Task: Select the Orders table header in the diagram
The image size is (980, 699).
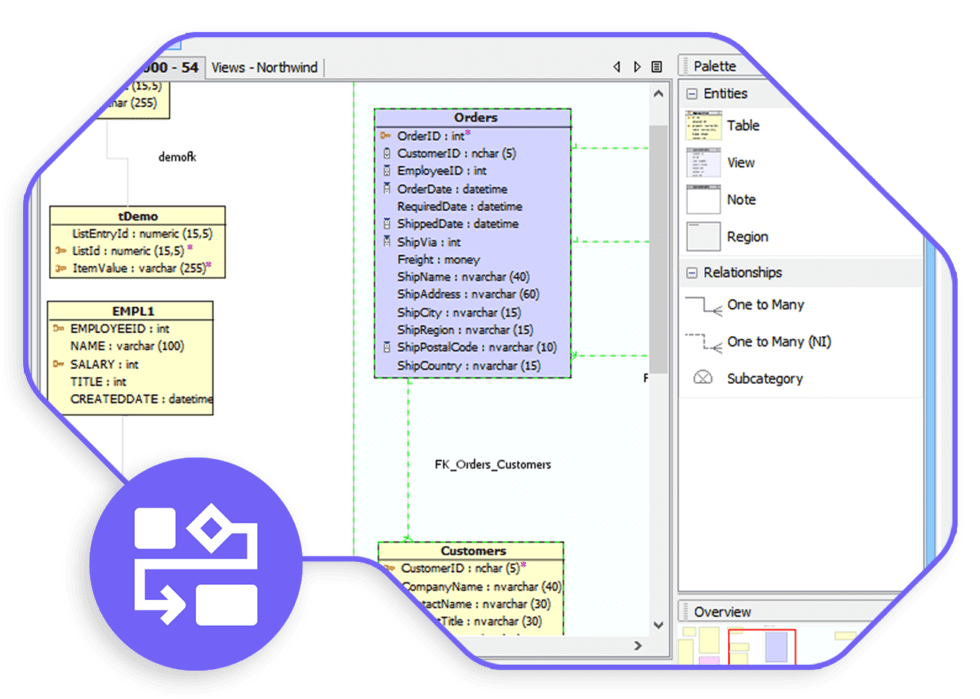Action: click(x=474, y=117)
